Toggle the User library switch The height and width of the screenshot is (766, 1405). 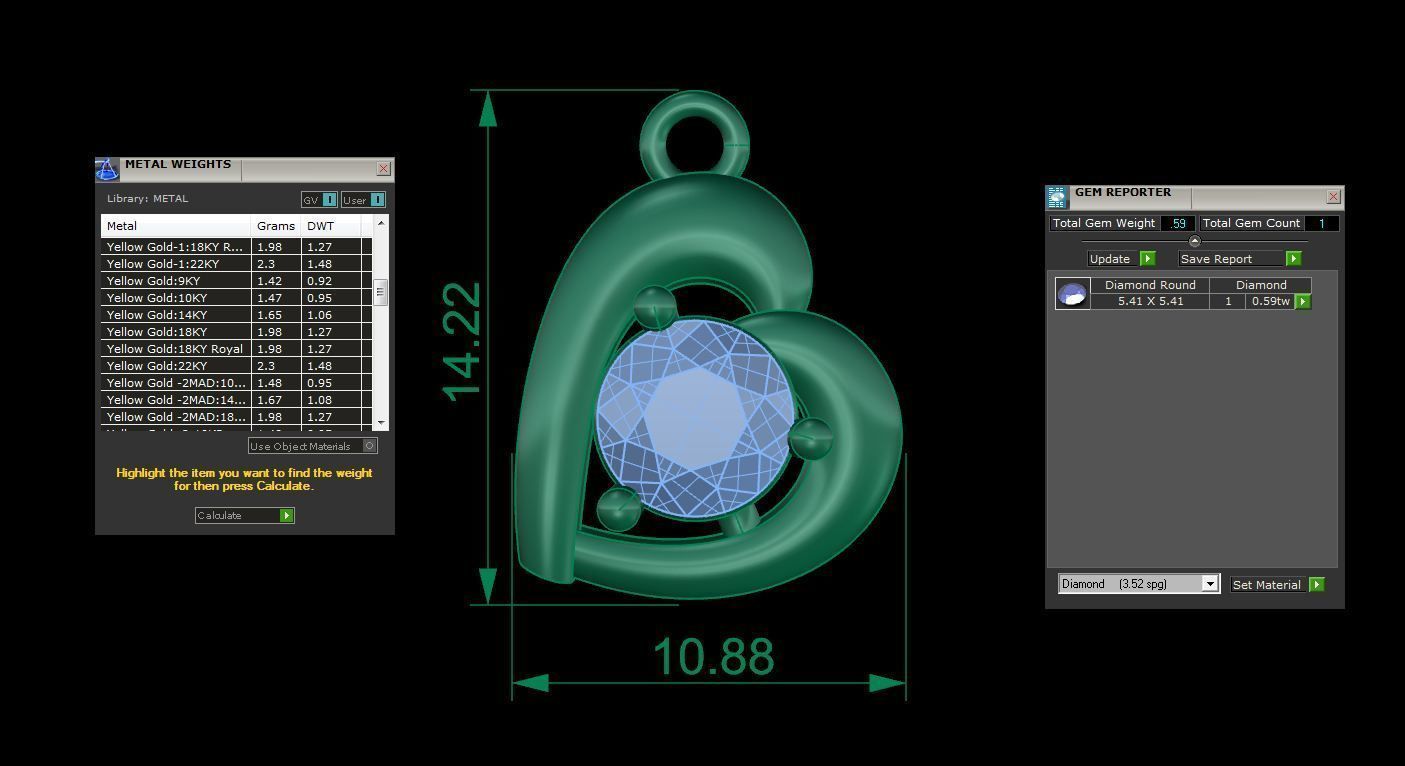[363, 200]
